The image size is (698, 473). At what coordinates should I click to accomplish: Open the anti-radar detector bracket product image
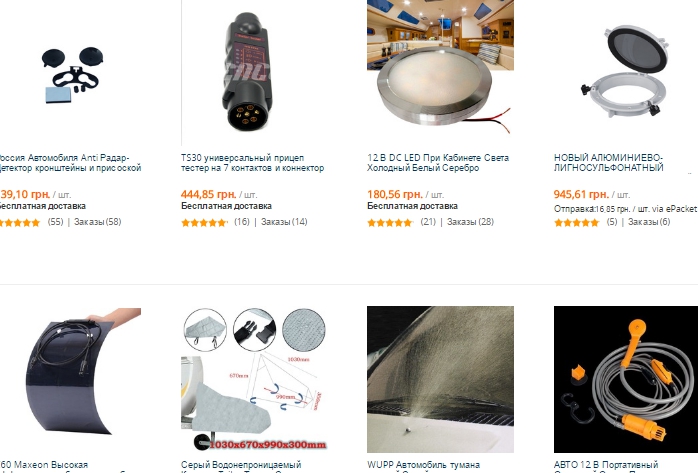click(x=70, y=73)
